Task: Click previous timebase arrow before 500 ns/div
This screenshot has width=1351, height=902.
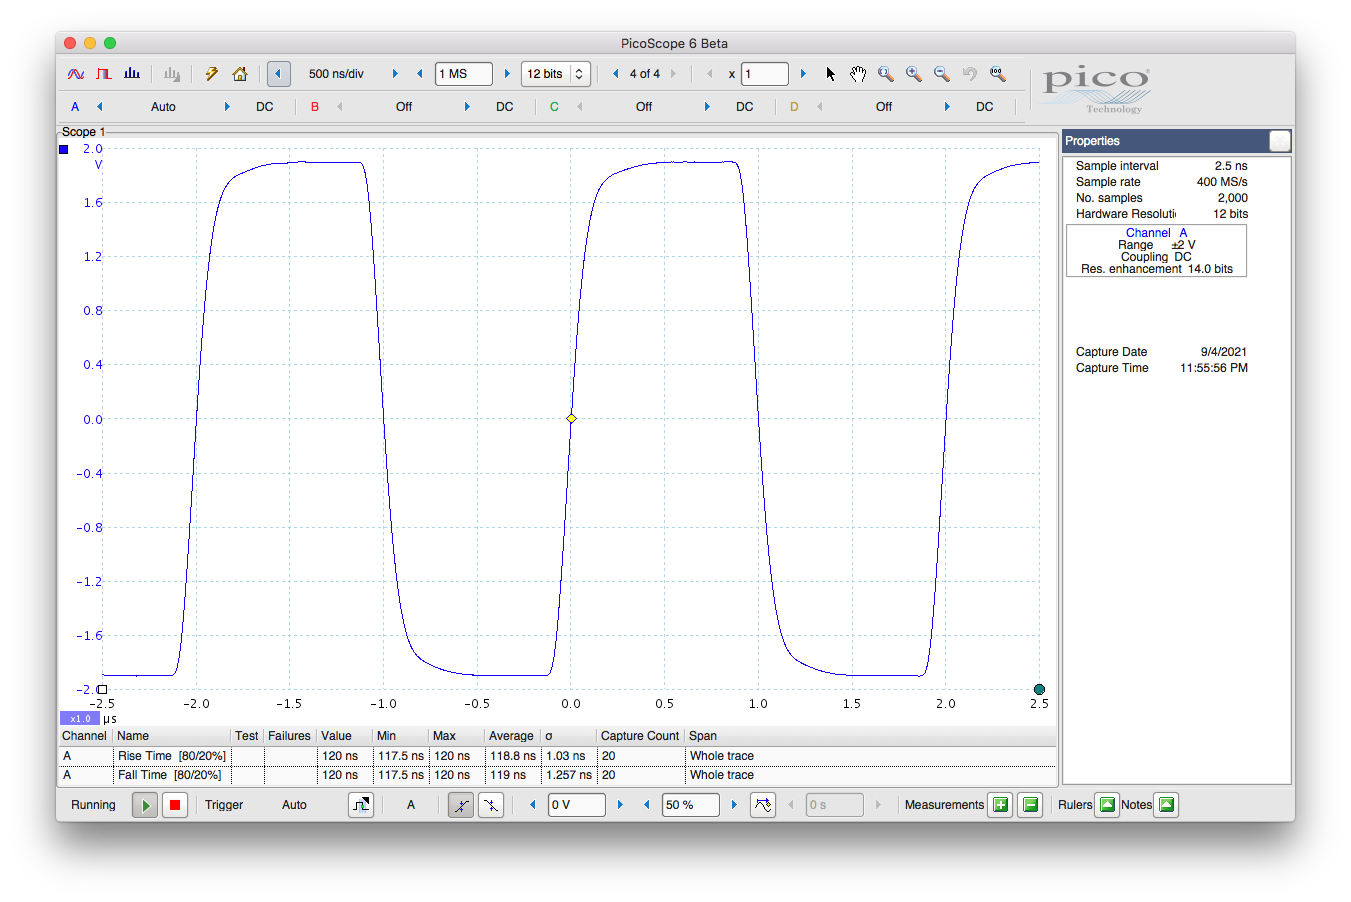Action: point(279,74)
